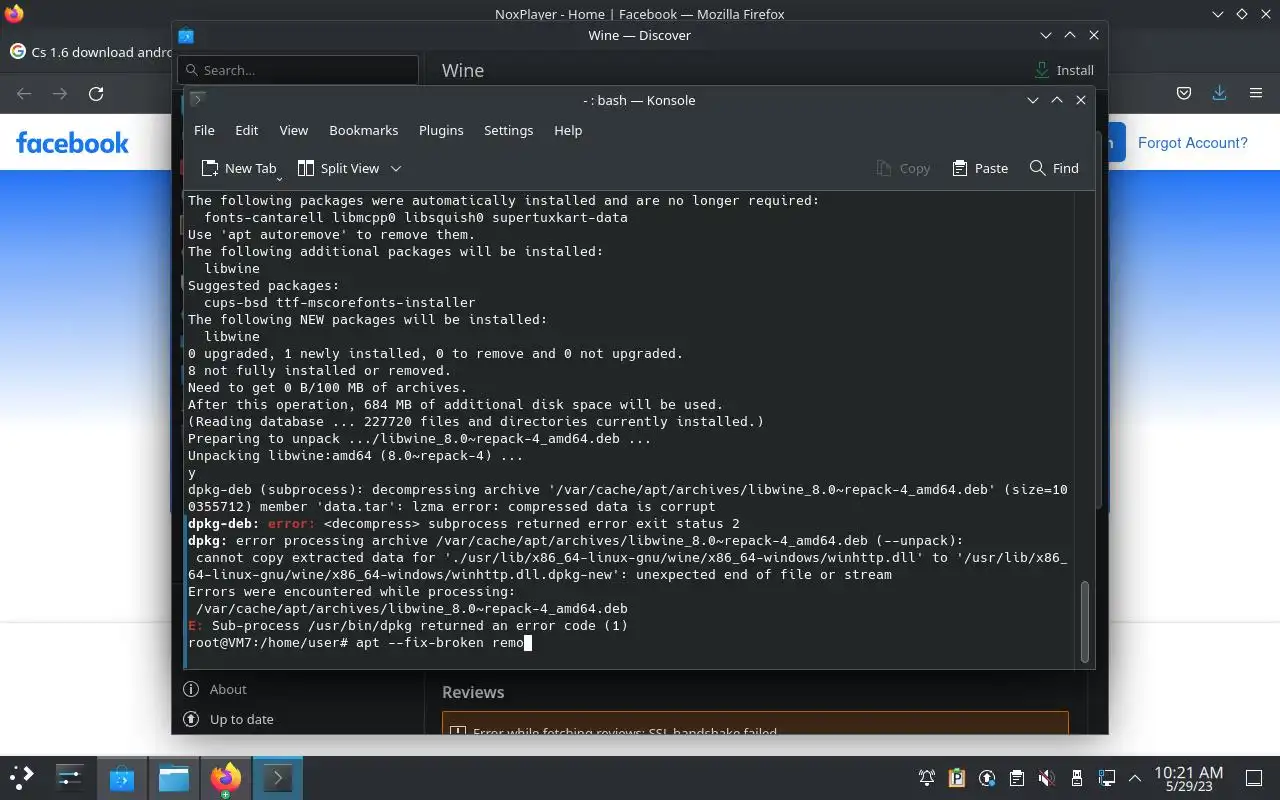Open the Help menu in Konsole
Image resolution: width=1280 pixels, height=800 pixels.
pyautogui.click(x=568, y=130)
